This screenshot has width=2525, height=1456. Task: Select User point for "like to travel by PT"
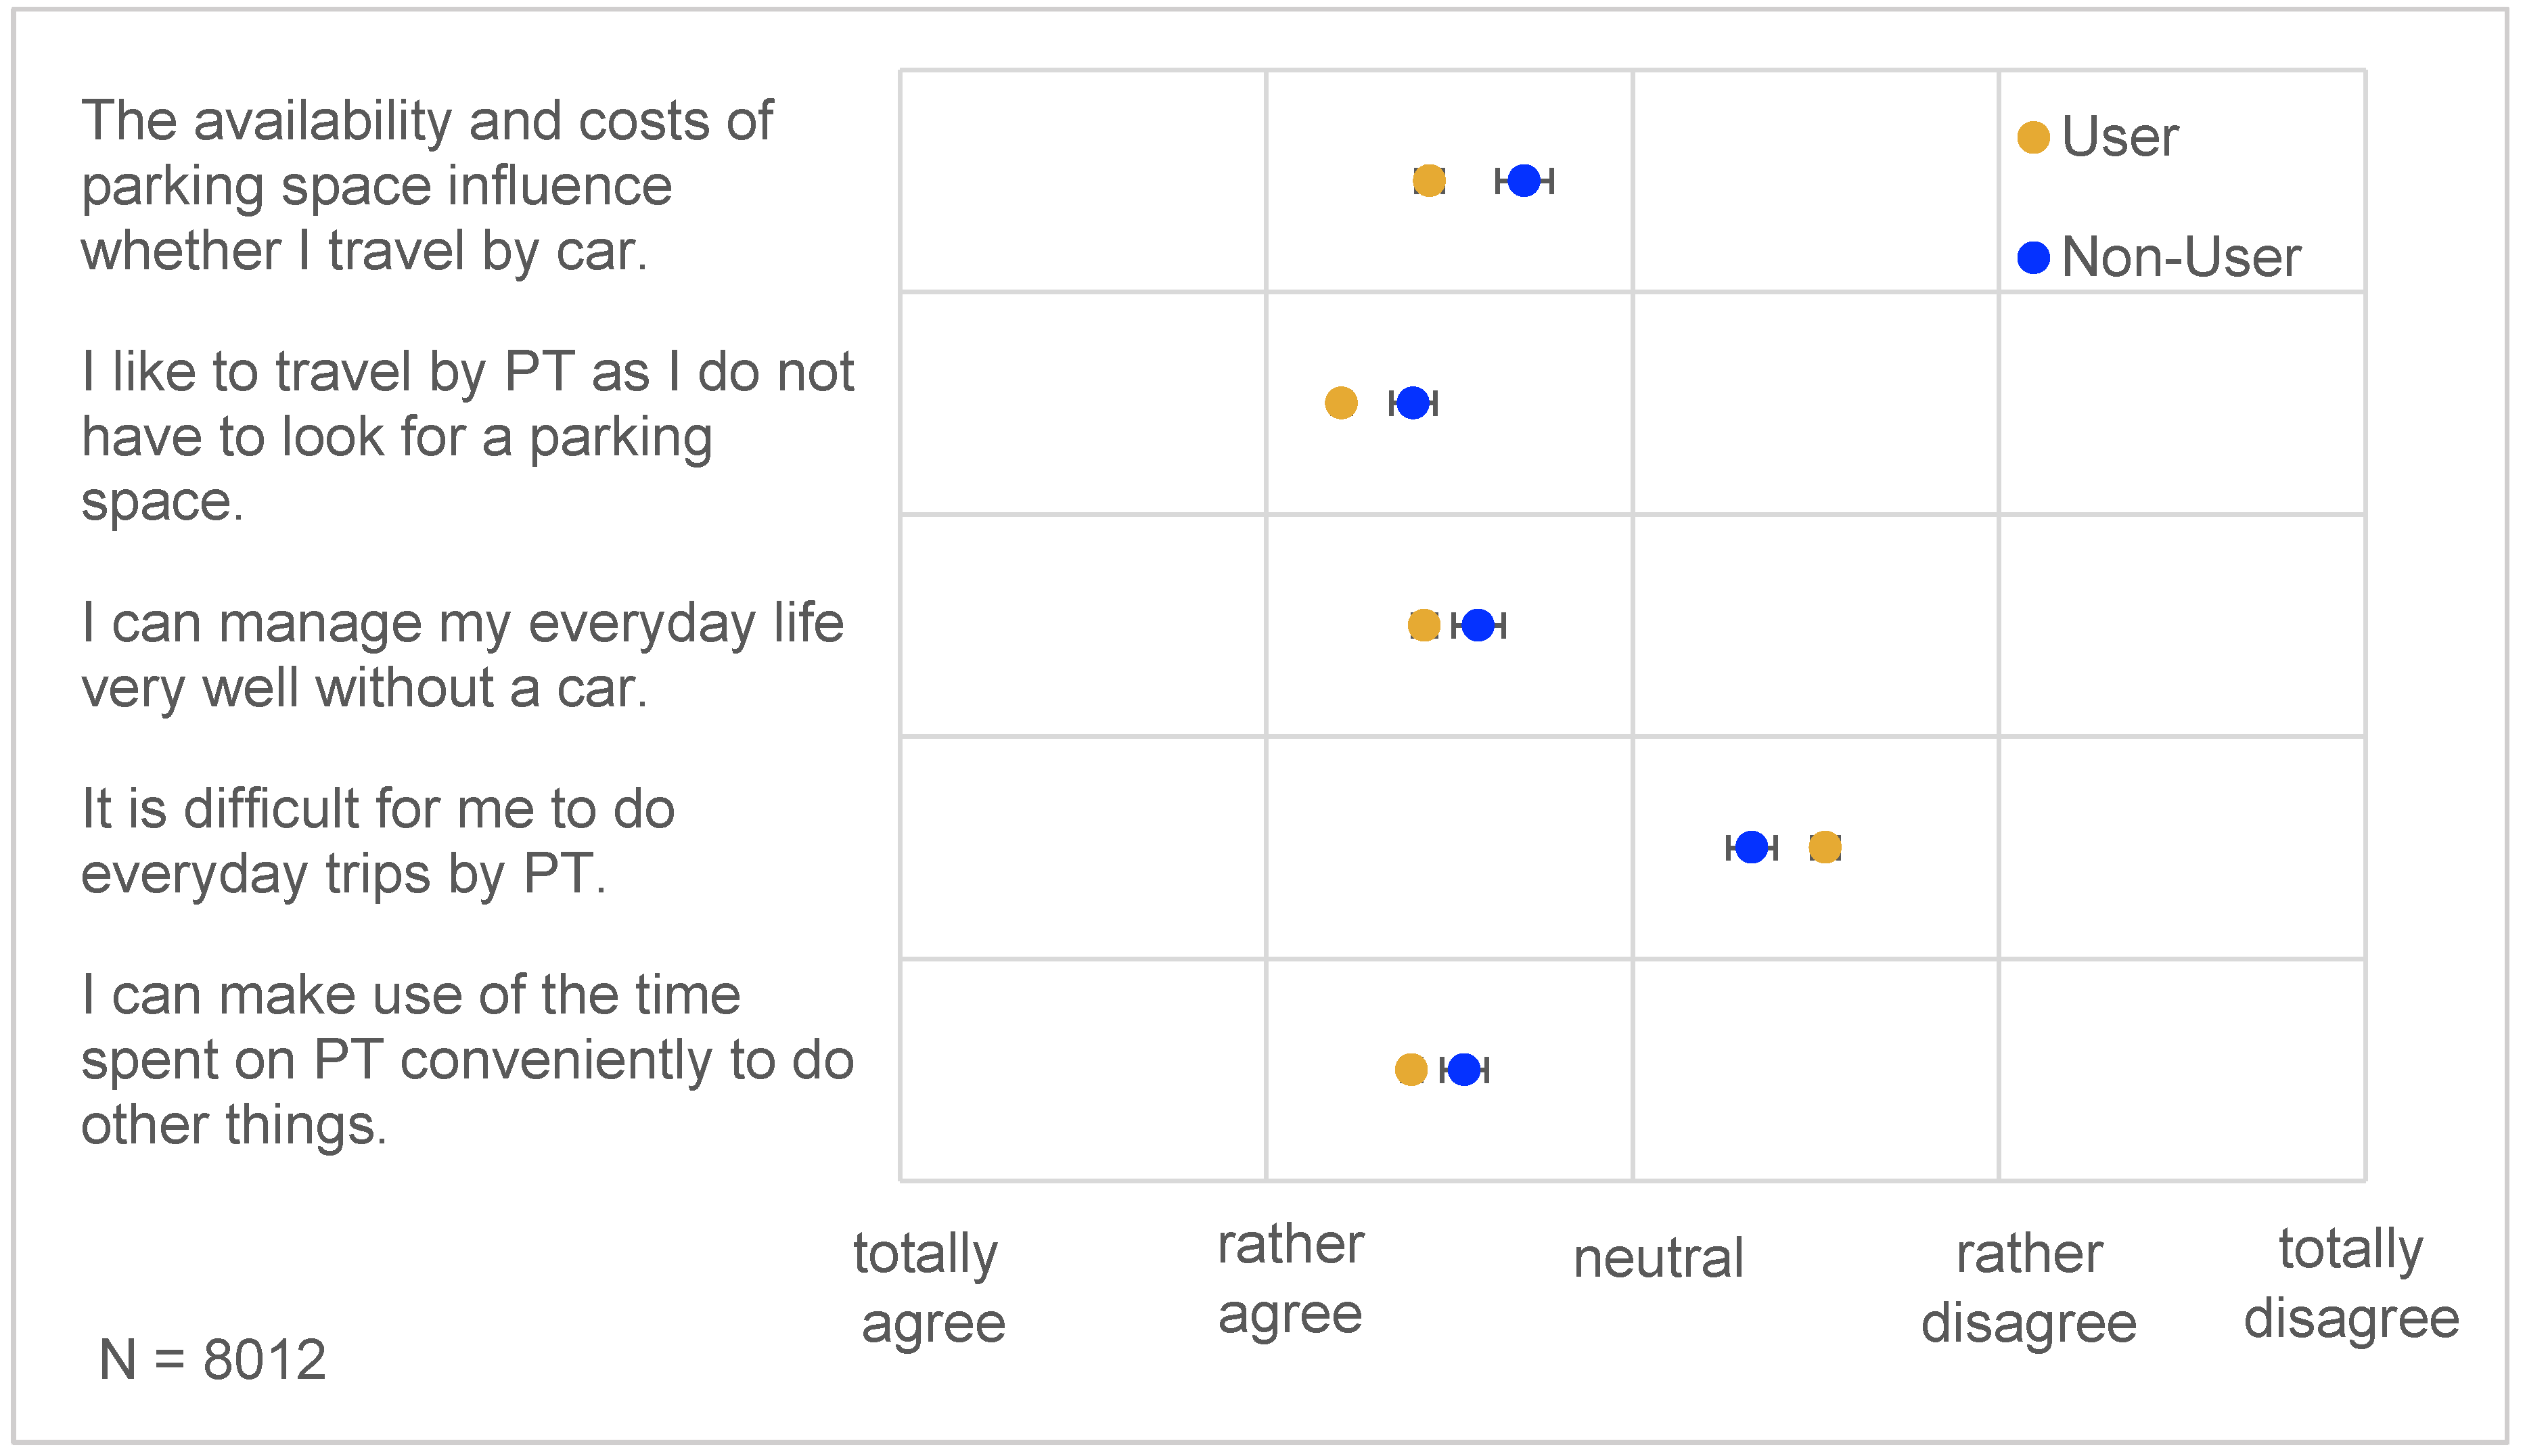1340,403
